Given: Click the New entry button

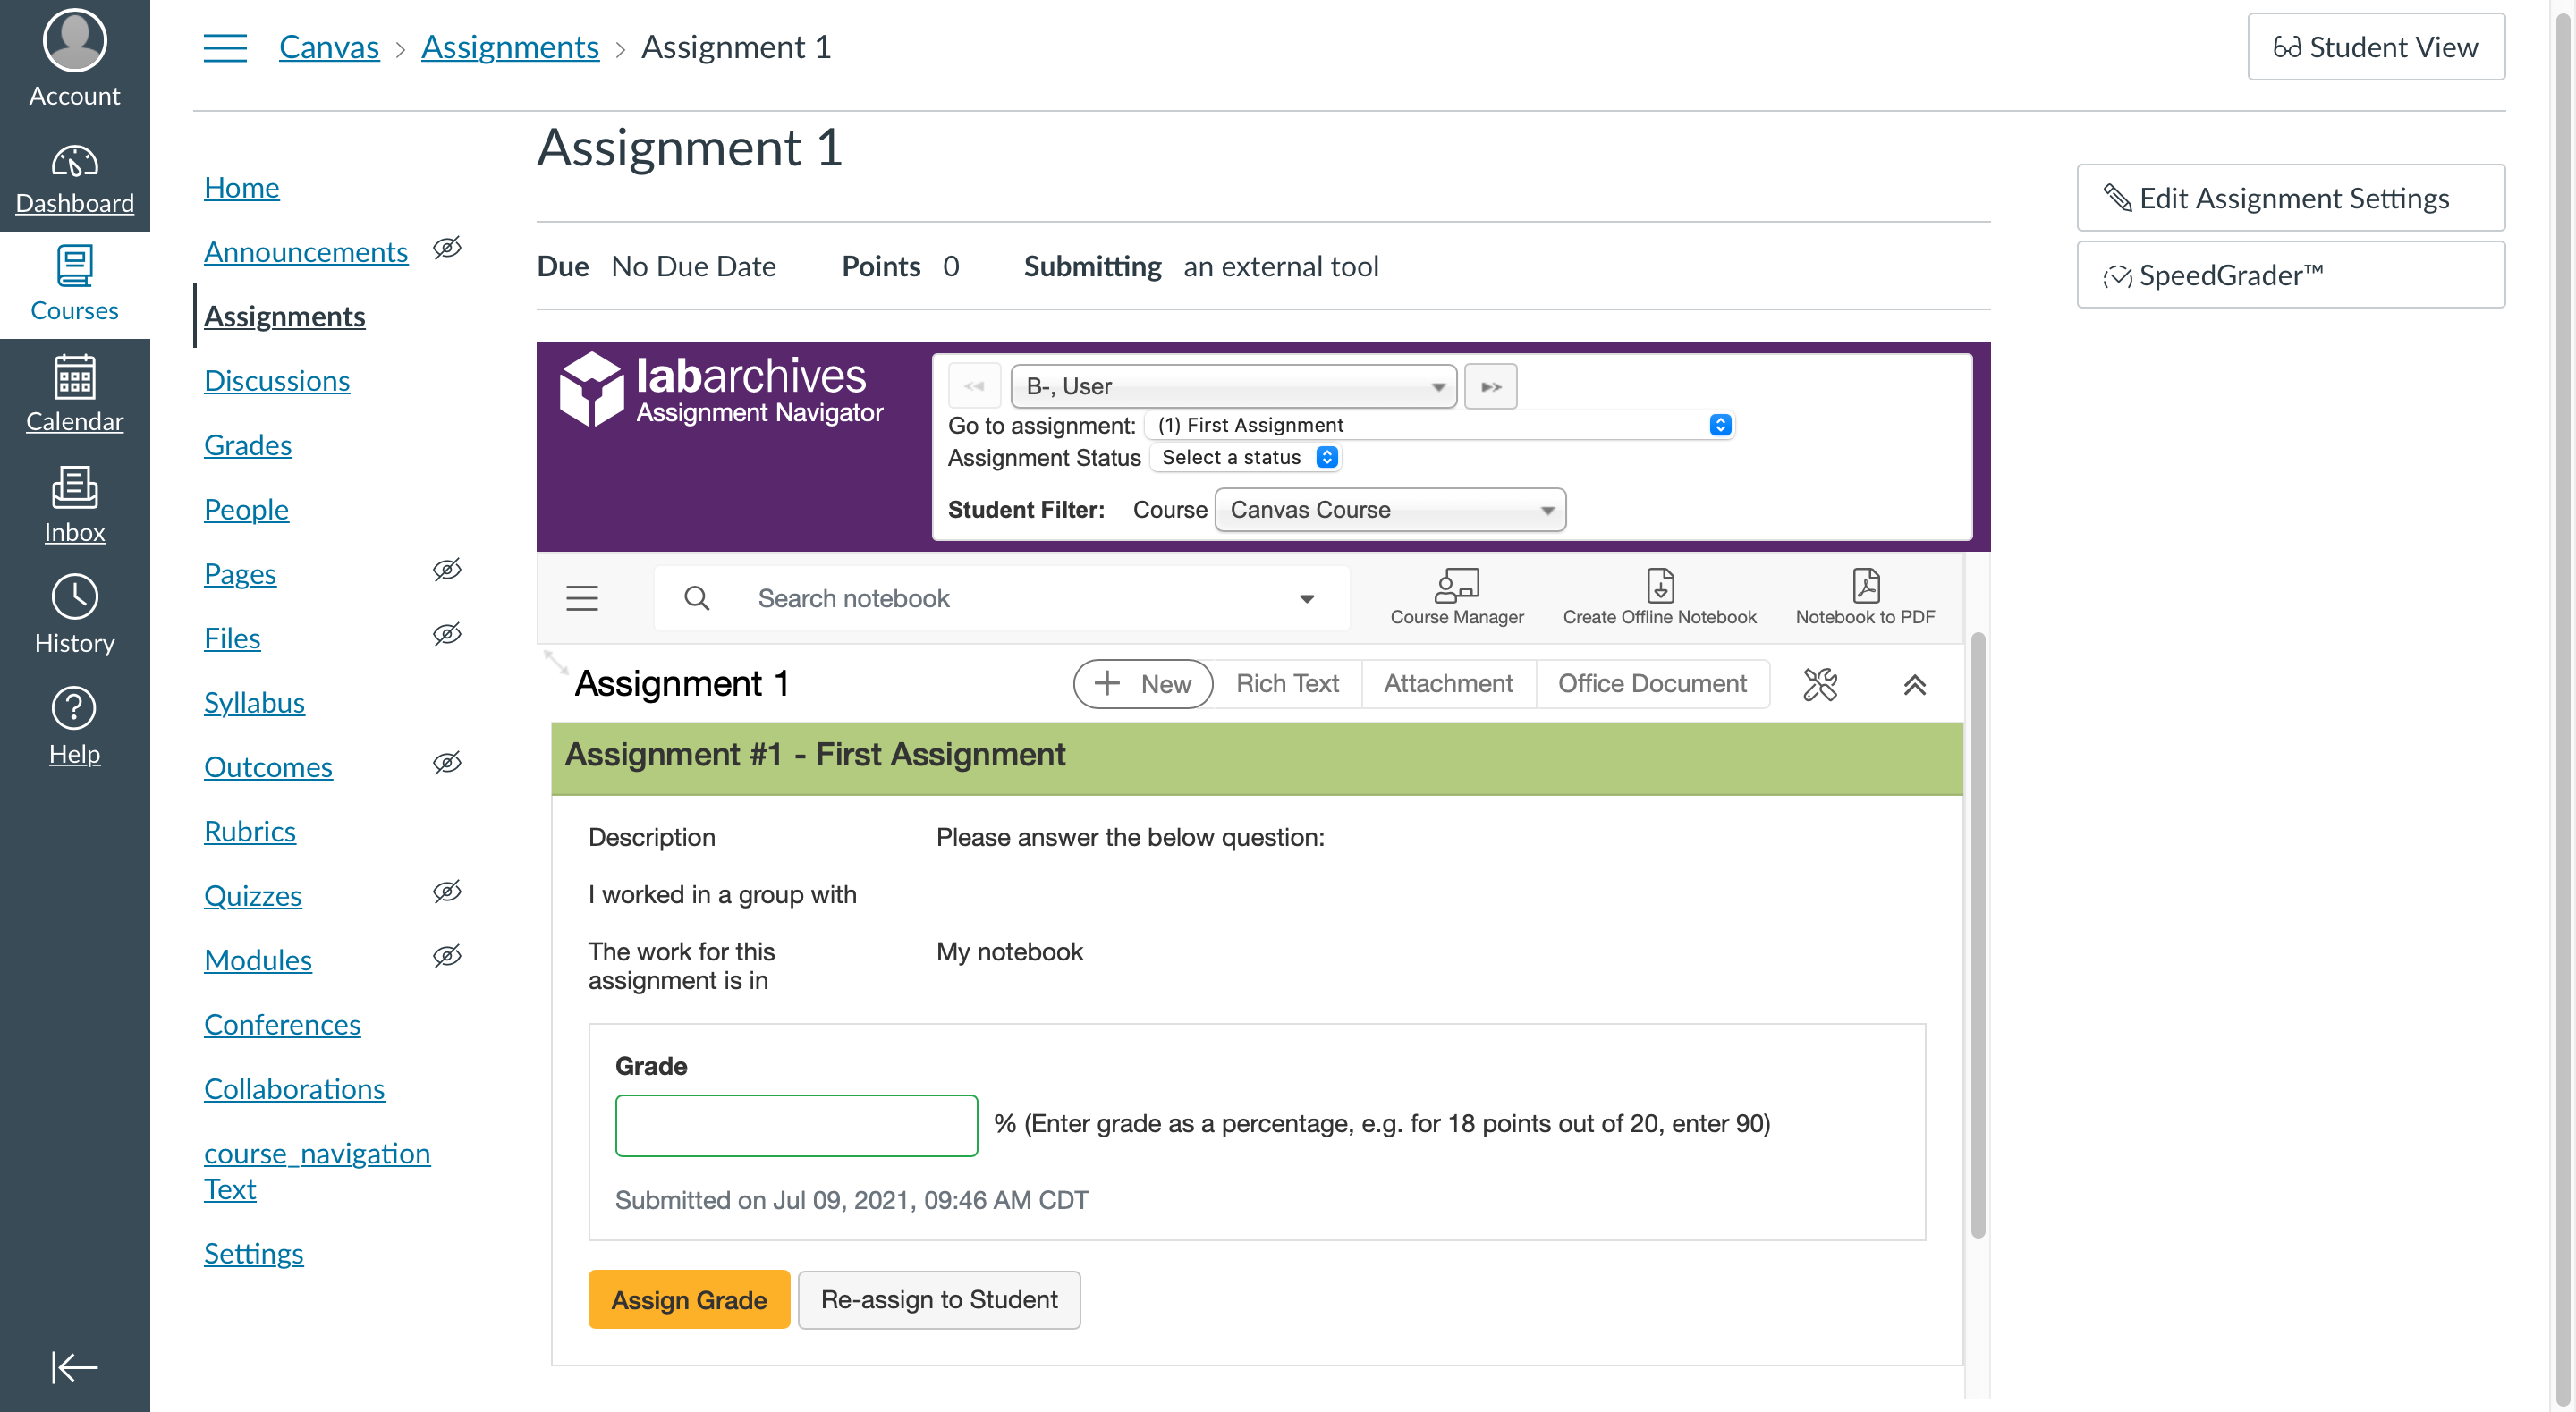Looking at the screenshot, I should 1143,684.
